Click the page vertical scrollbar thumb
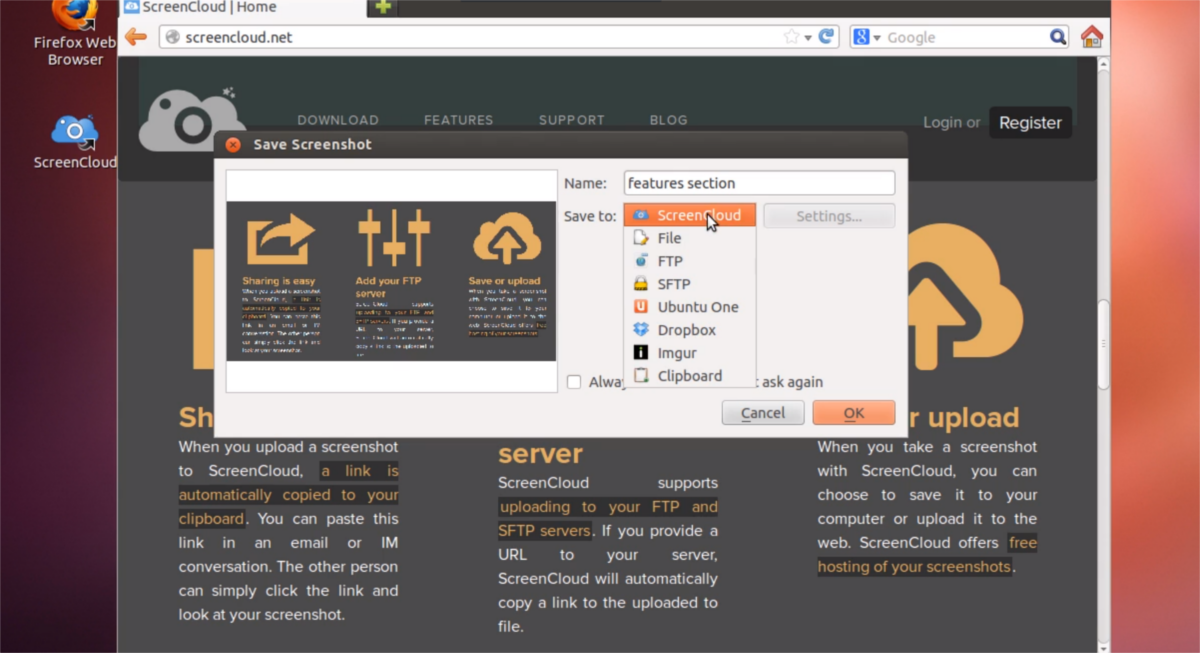Screen dimensions: 1200x653 coord(1104,345)
